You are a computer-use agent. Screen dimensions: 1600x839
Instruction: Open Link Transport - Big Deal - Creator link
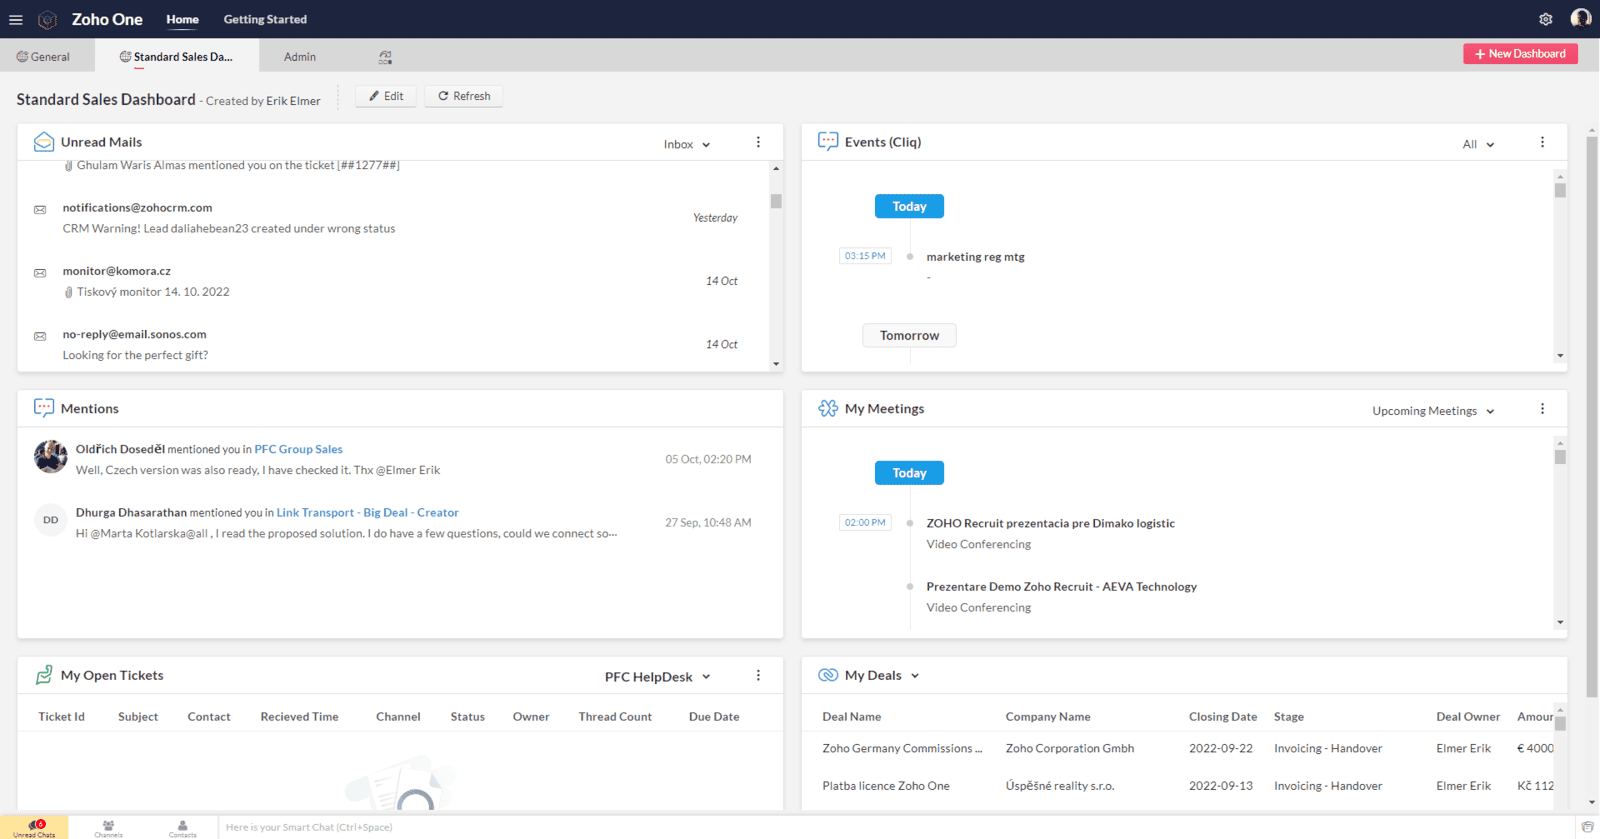(367, 512)
